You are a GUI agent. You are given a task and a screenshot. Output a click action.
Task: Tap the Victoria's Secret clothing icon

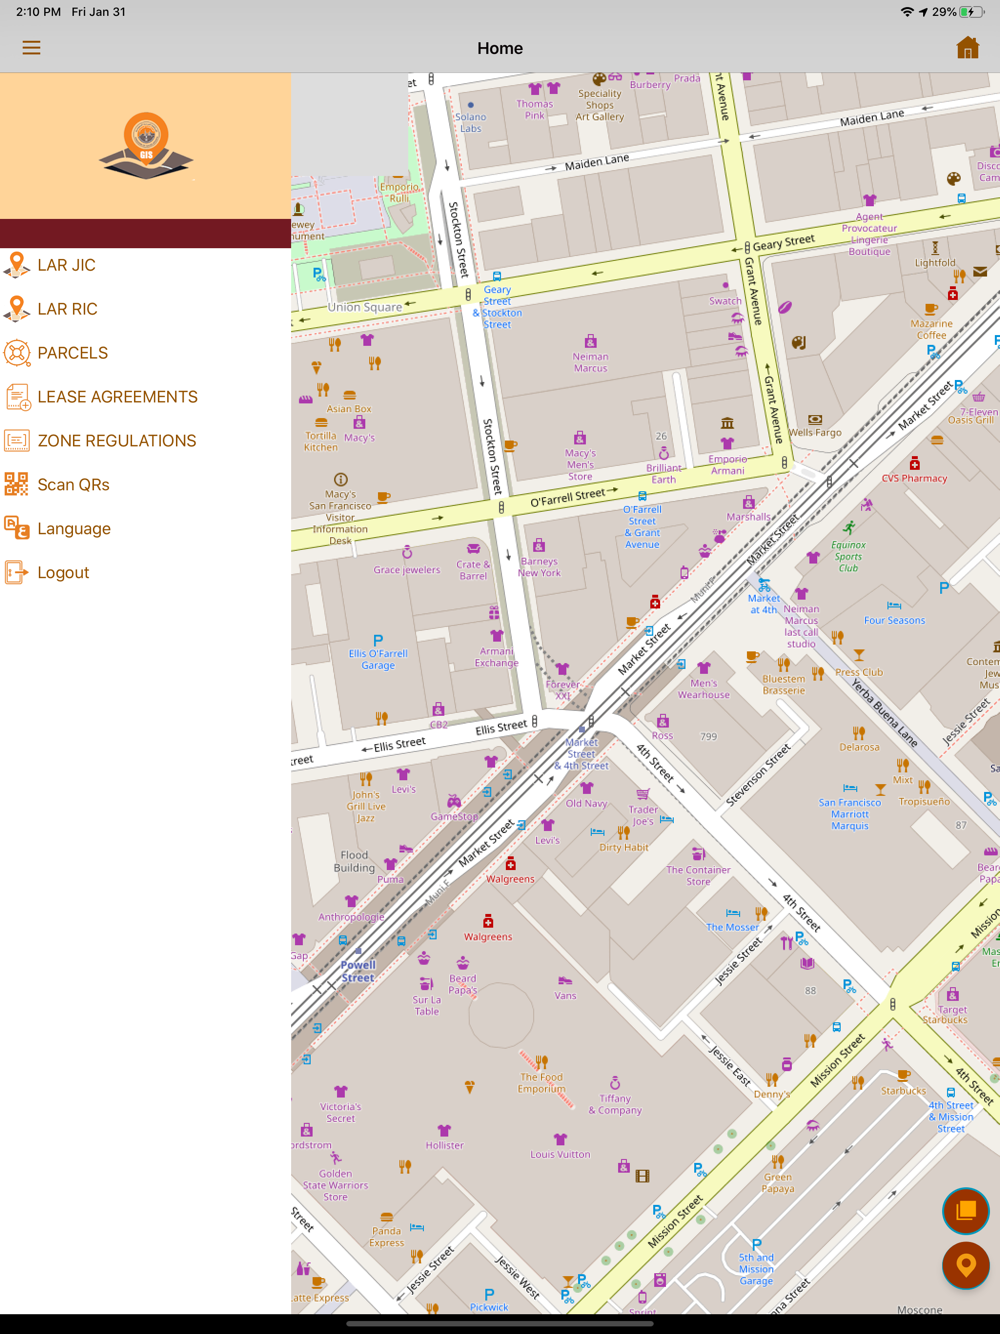341,1091
